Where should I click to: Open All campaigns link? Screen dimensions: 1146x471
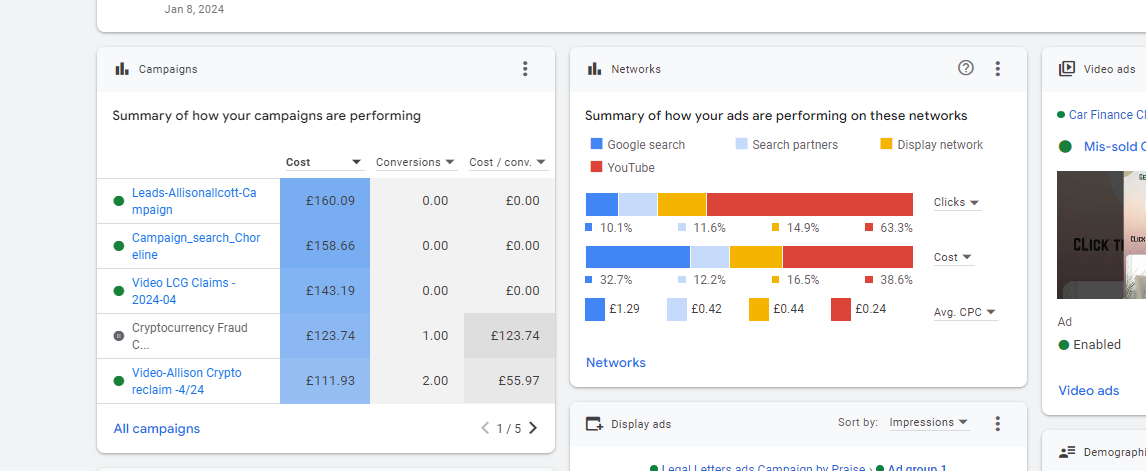157,429
